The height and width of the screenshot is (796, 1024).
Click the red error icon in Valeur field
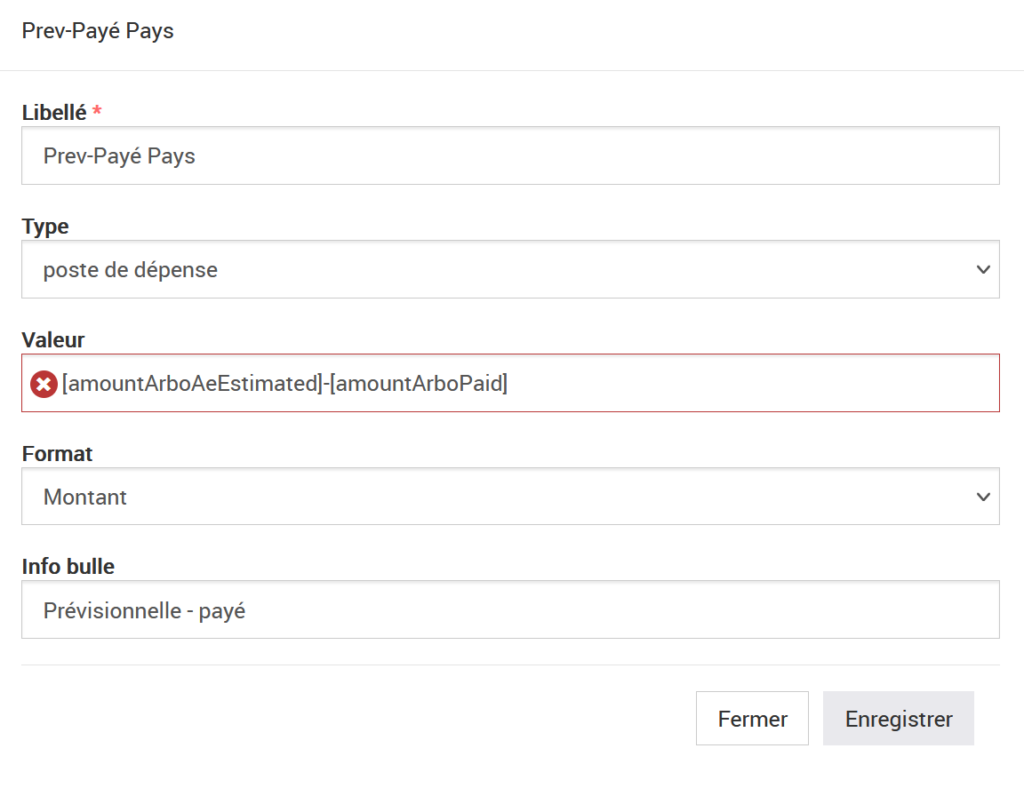coord(43,384)
